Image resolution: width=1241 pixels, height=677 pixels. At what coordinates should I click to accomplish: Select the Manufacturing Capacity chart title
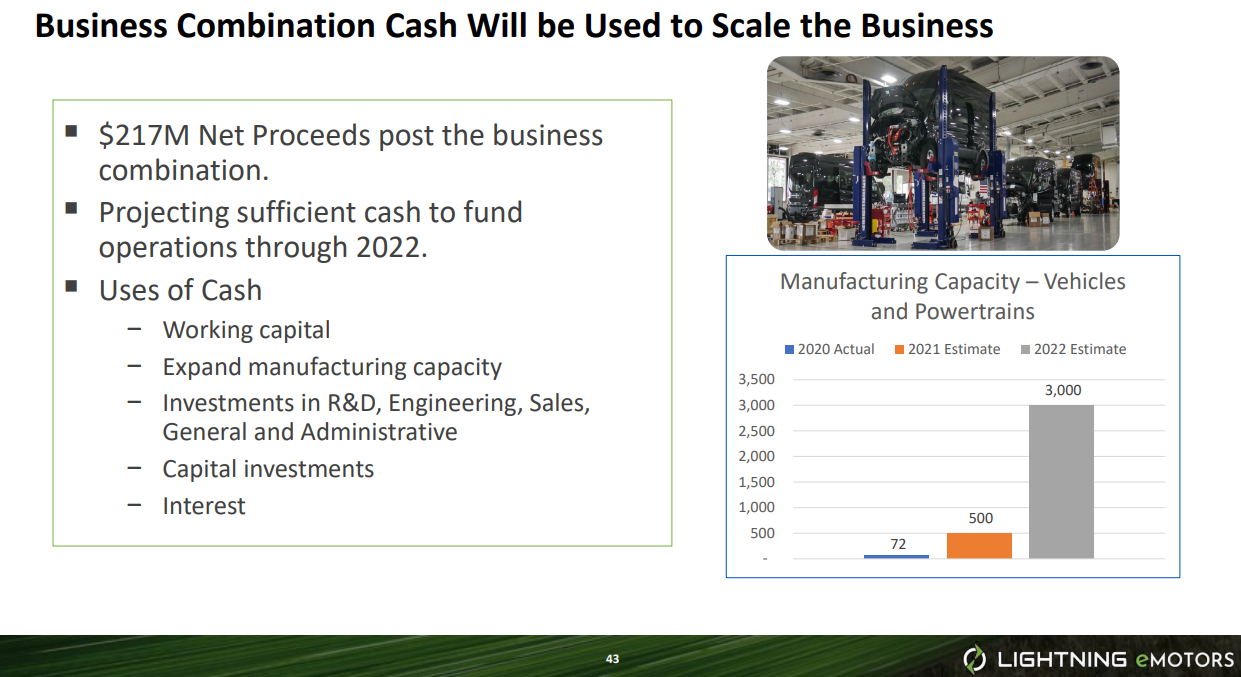click(952, 295)
